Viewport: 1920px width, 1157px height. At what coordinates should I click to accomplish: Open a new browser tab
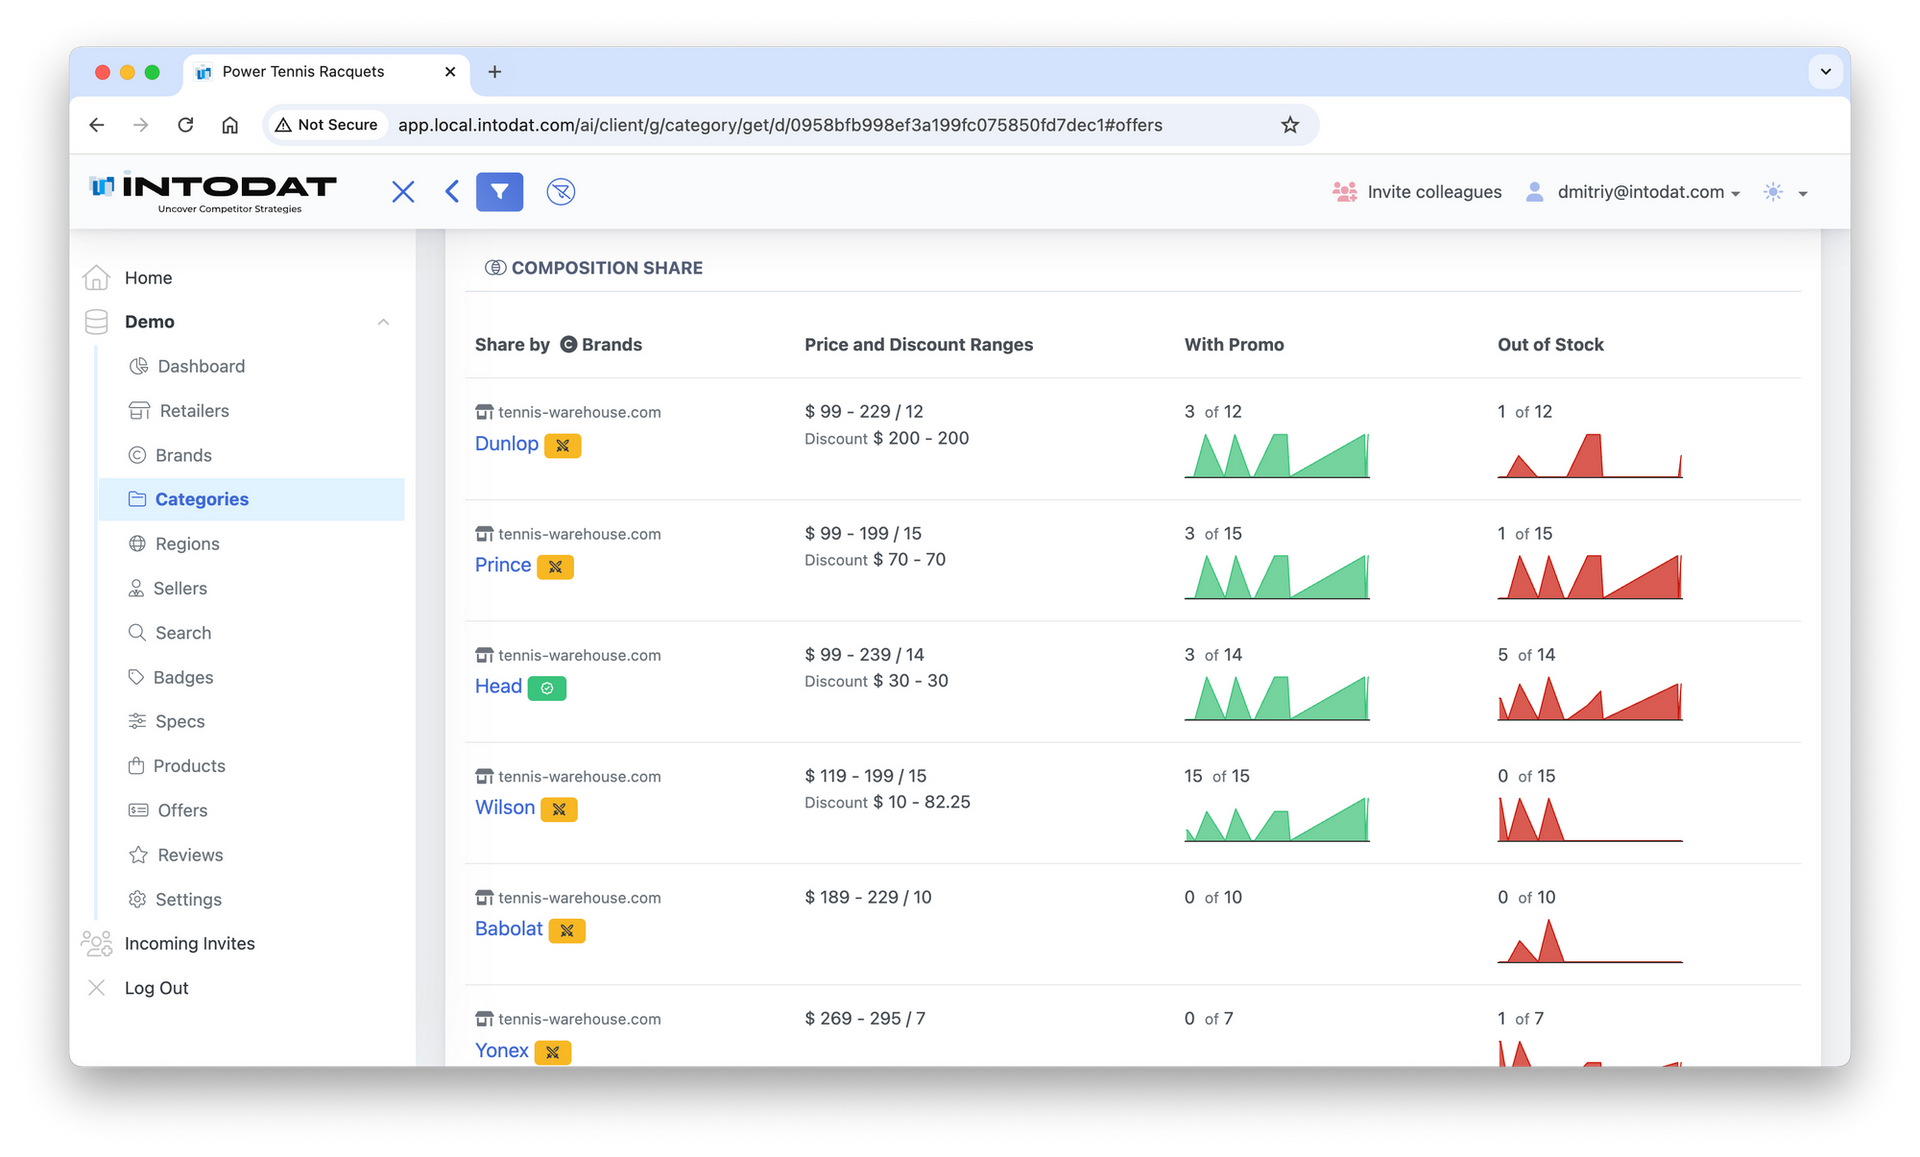point(494,72)
